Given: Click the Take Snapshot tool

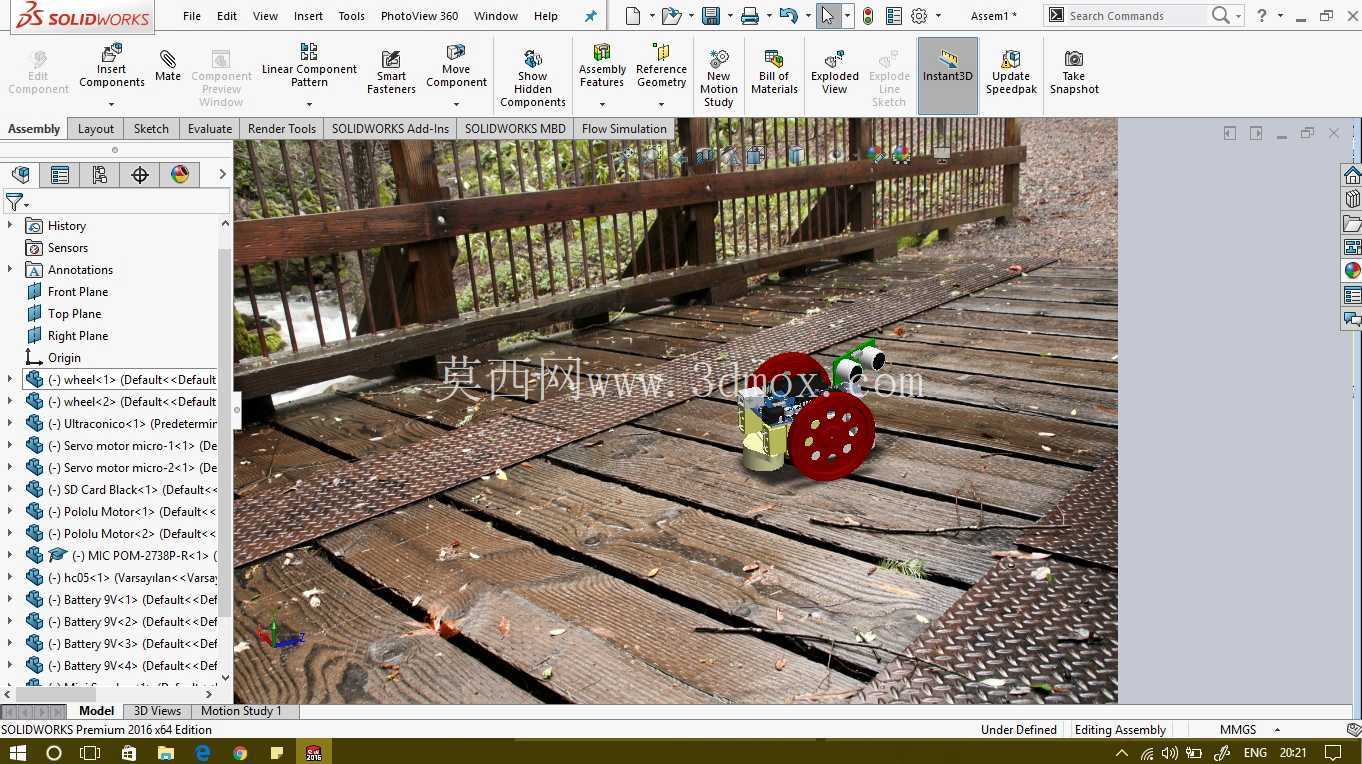Looking at the screenshot, I should click(1074, 72).
